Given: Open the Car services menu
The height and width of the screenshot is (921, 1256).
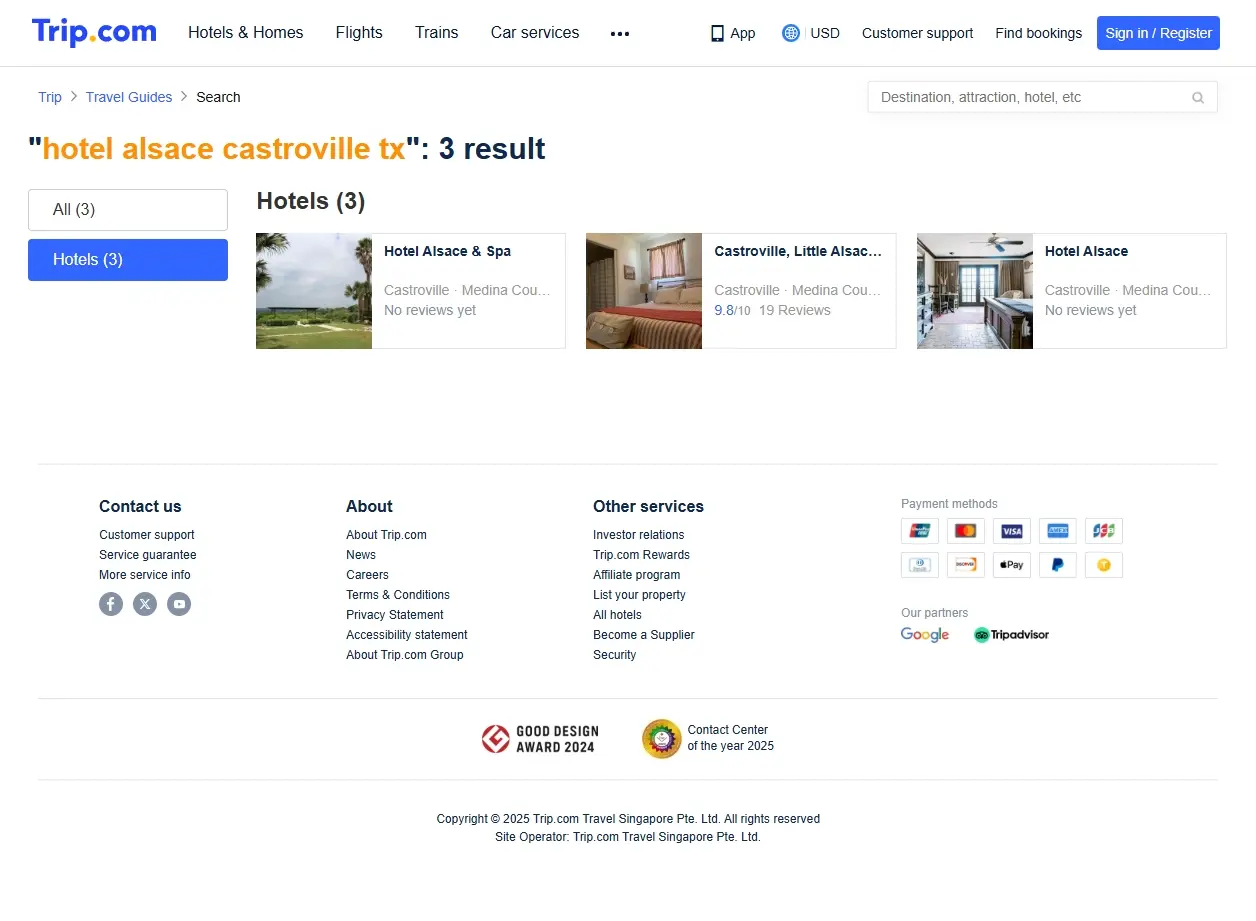Looking at the screenshot, I should click(x=535, y=33).
